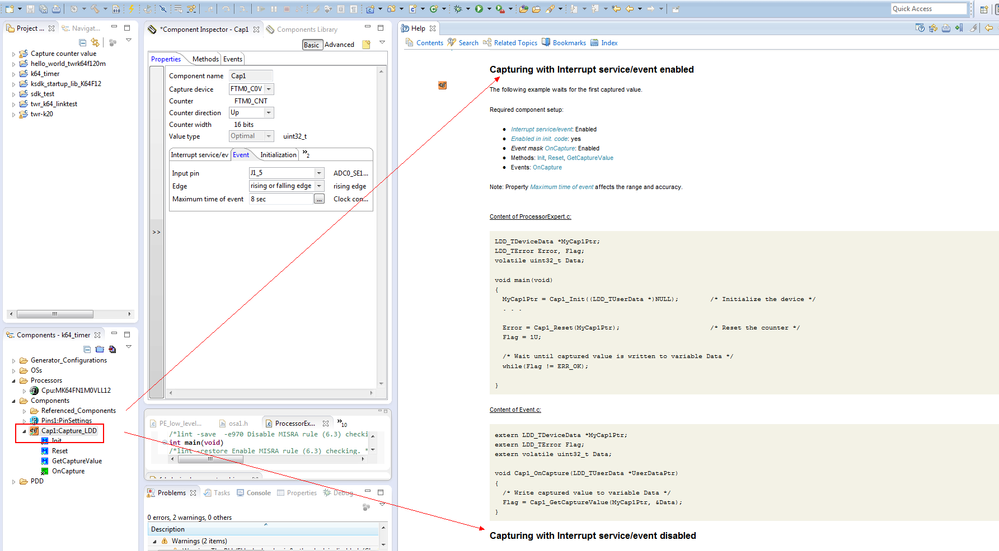The height and width of the screenshot is (551, 999).
Task: Click the Bookmarks book icon in Help
Action: (x=546, y=42)
